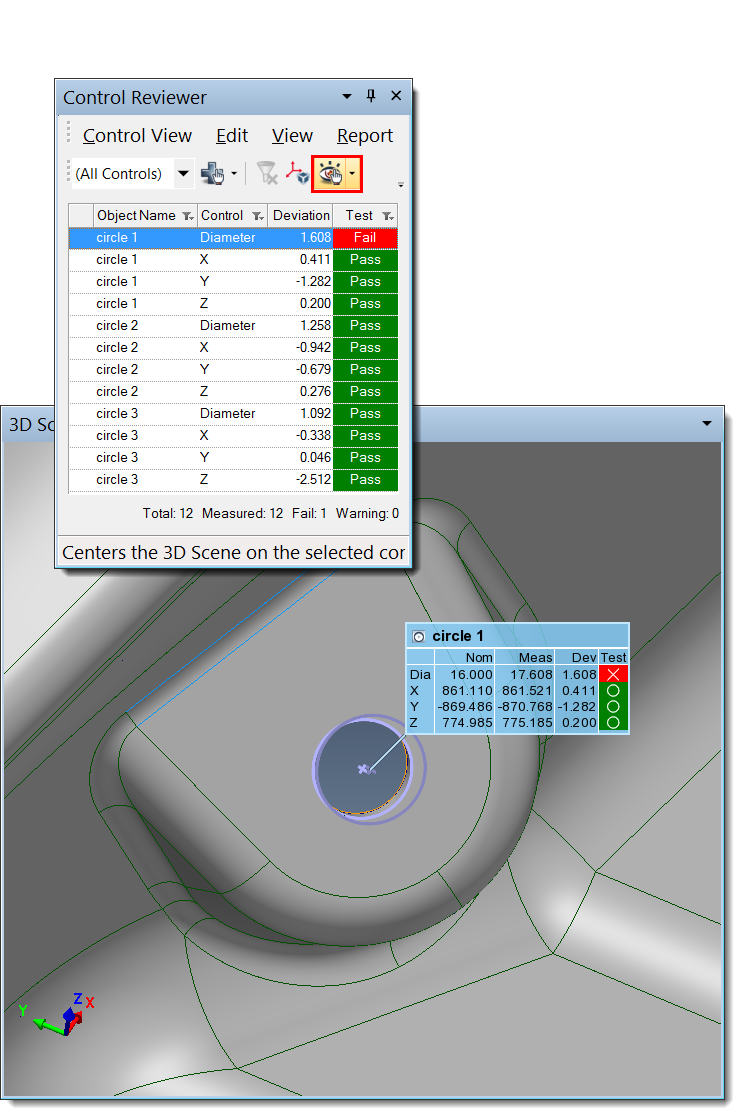Open the Control Reviewer window position dropdown
The image size is (740, 1115).
[347, 96]
